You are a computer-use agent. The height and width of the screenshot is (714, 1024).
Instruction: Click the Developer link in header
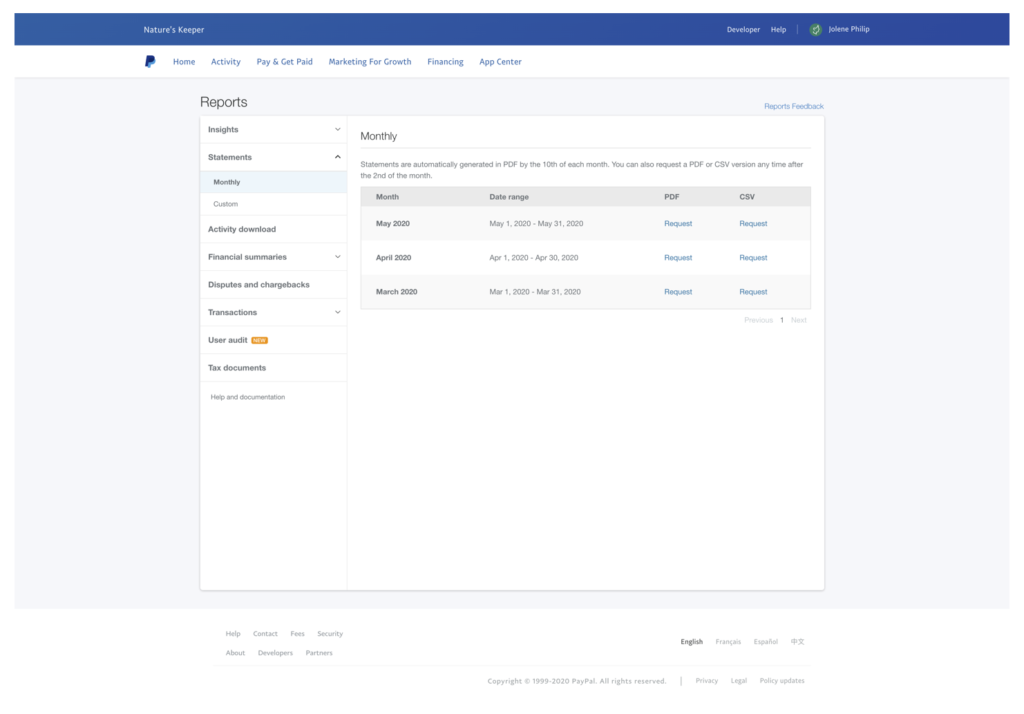click(x=743, y=29)
